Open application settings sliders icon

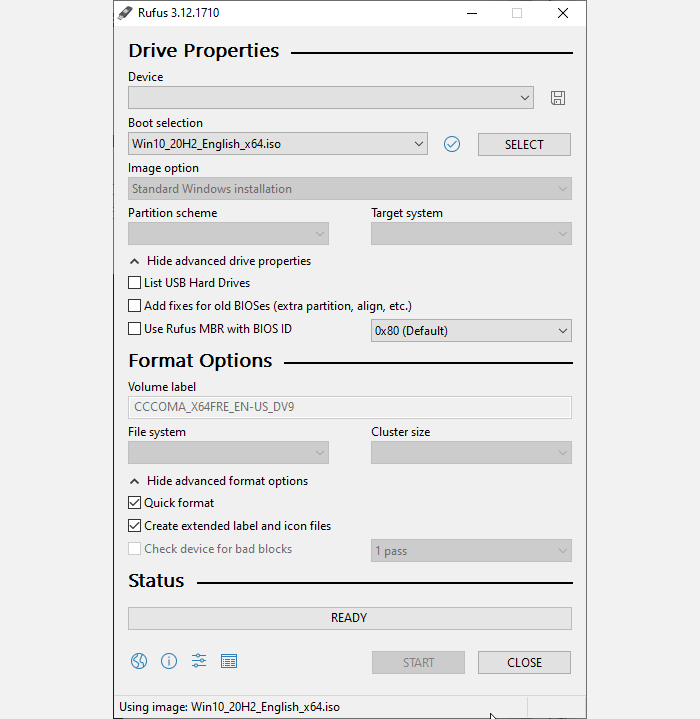199,661
